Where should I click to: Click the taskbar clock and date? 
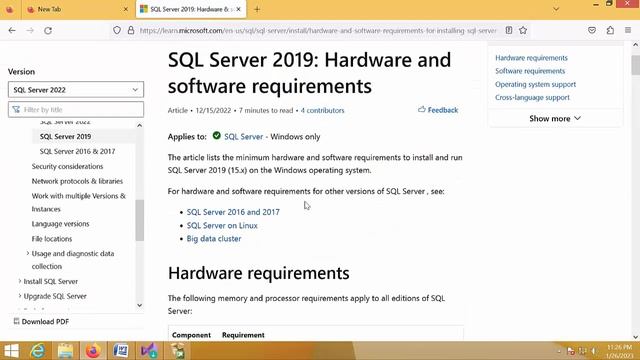[620, 351]
